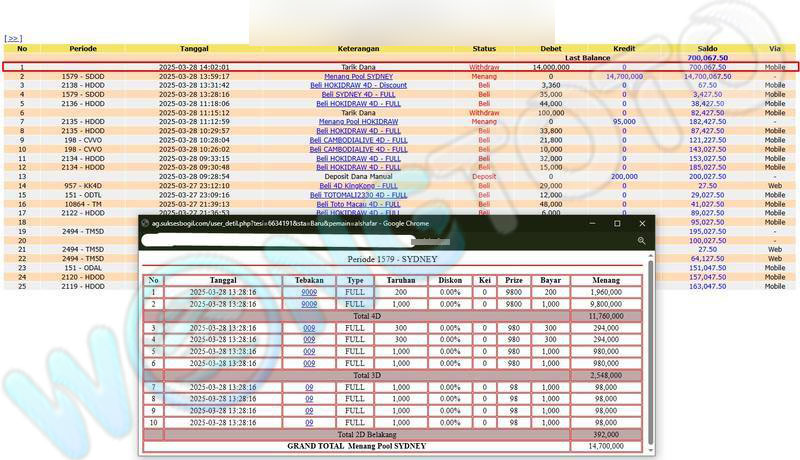Click 009 tebakan link in popup row 5
The width and height of the screenshot is (800, 460).
click(309, 351)
